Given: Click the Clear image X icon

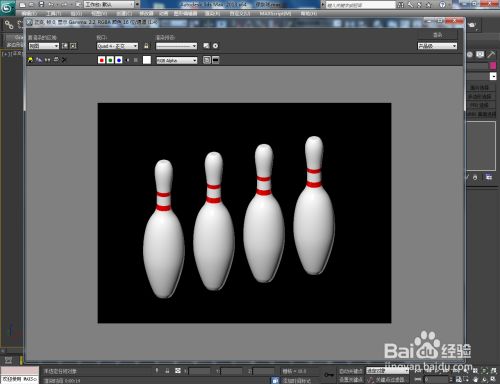Looking at the screenshot, I should pyautogui.click(x=64, y=60).
